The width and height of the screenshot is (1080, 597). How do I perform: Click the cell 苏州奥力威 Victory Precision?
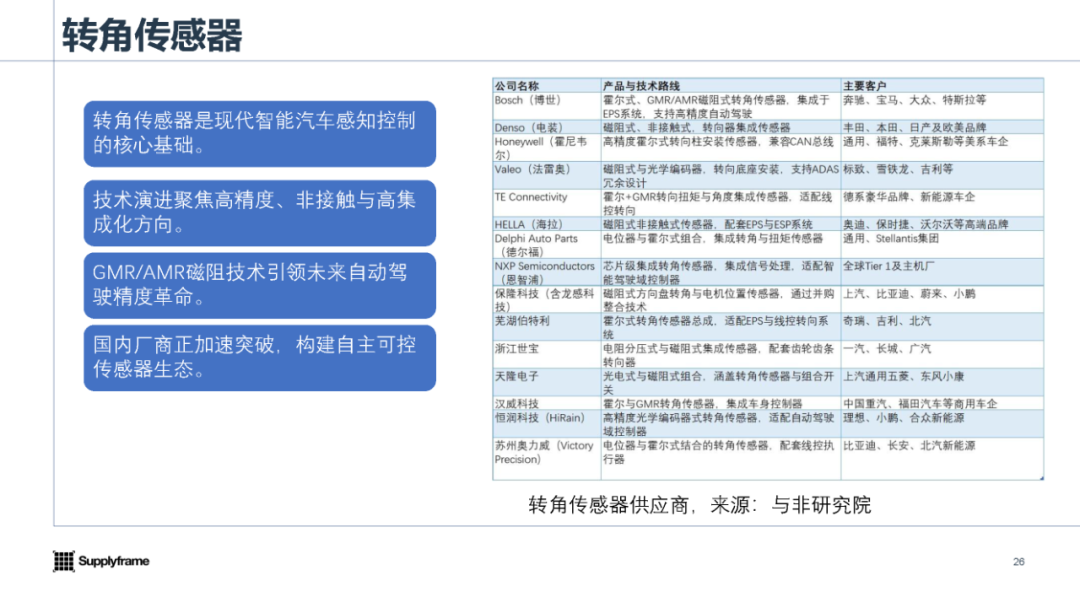click(x=547, y=459)
